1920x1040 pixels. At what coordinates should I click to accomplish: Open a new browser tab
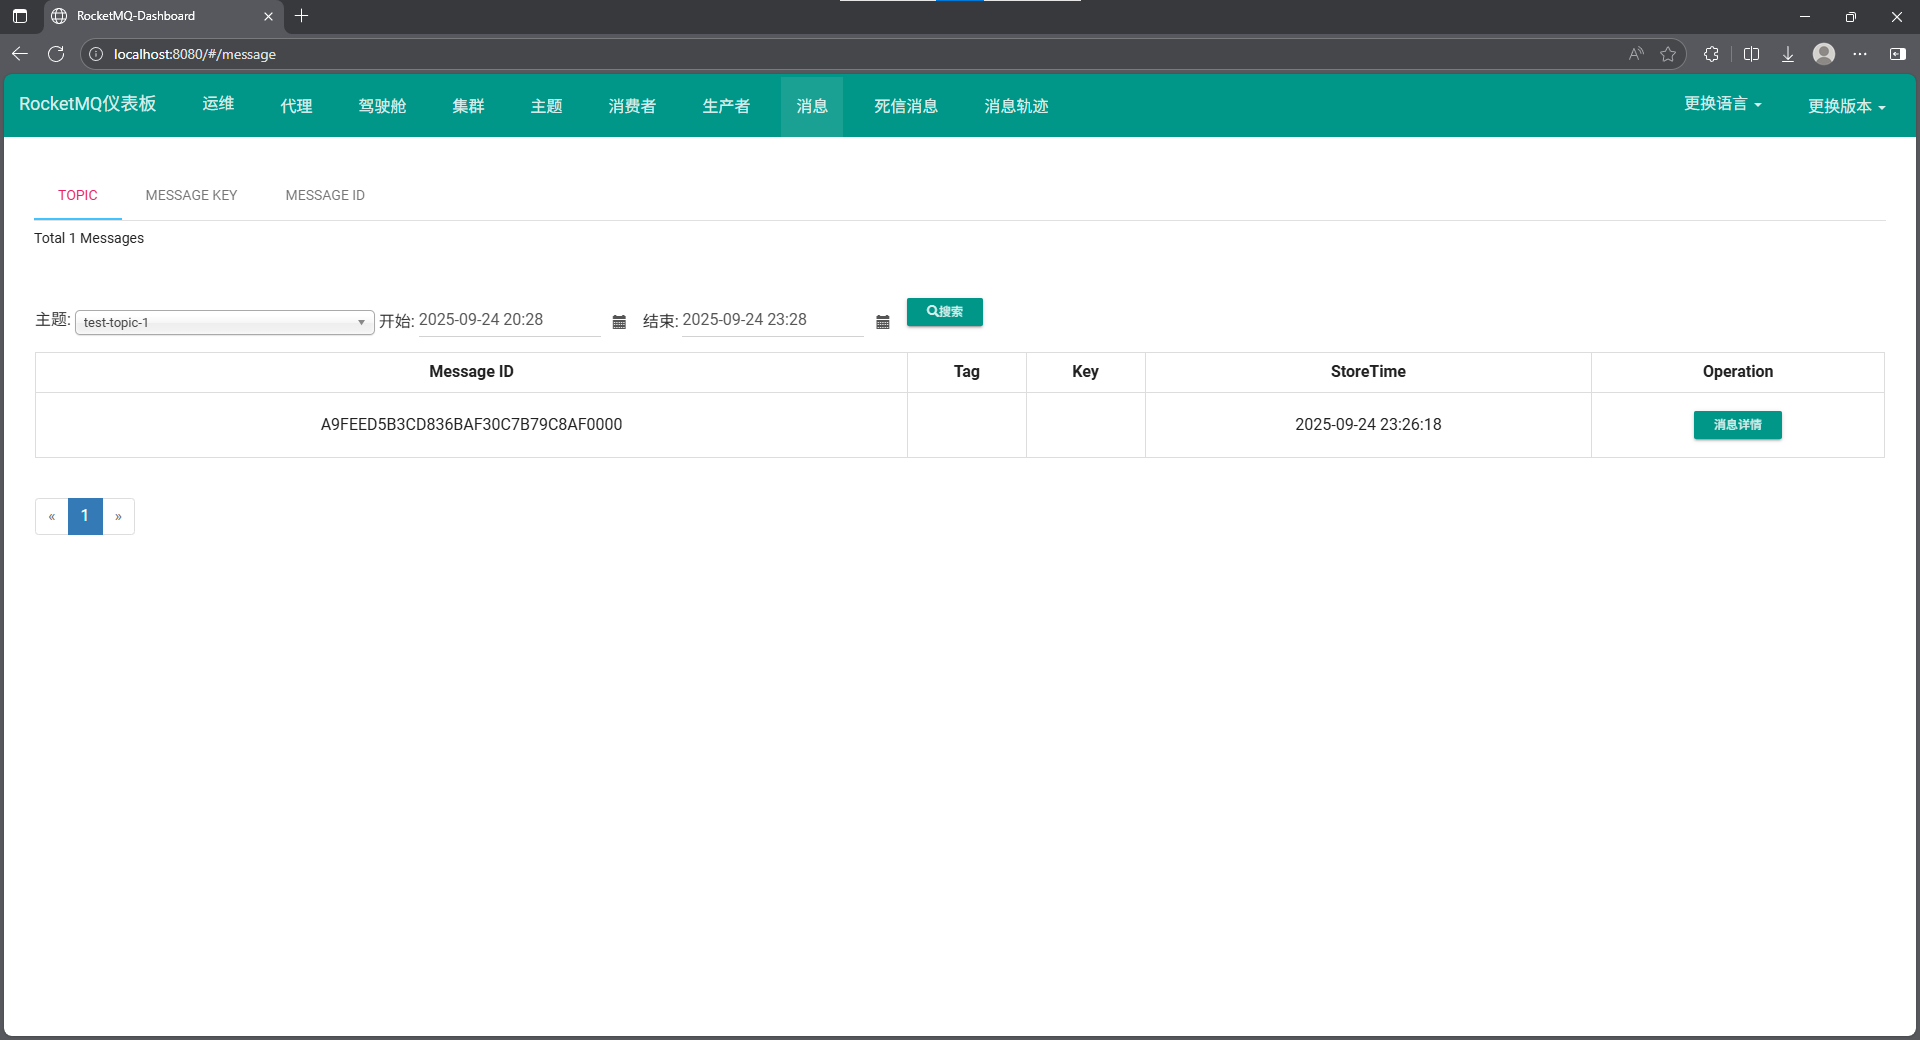coord(301,16)
